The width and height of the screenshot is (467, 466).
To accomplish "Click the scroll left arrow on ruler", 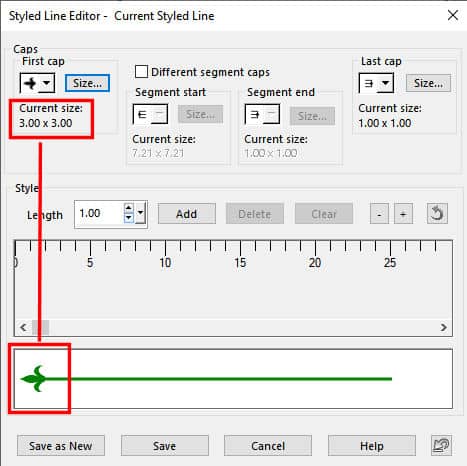I will point(23,327).
